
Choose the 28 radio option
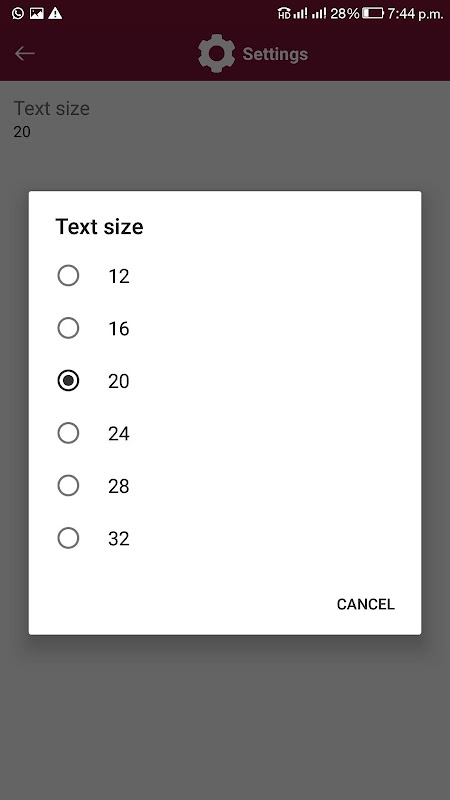pos(68,486)
